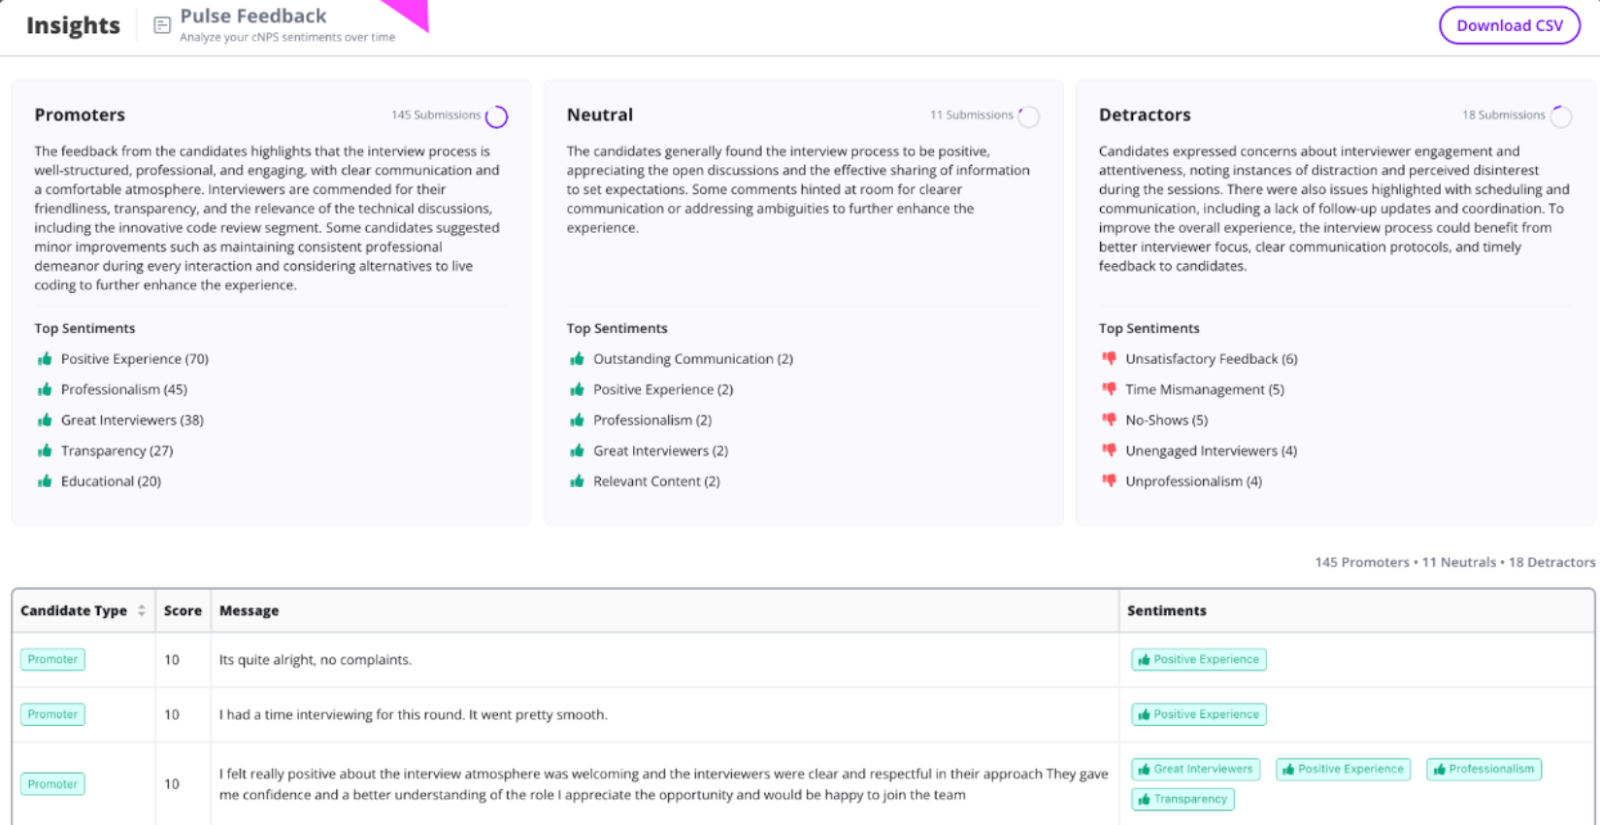Click the Time Mismanagement (5) sentiment

pyautogui.click(x=1204, y=389)
